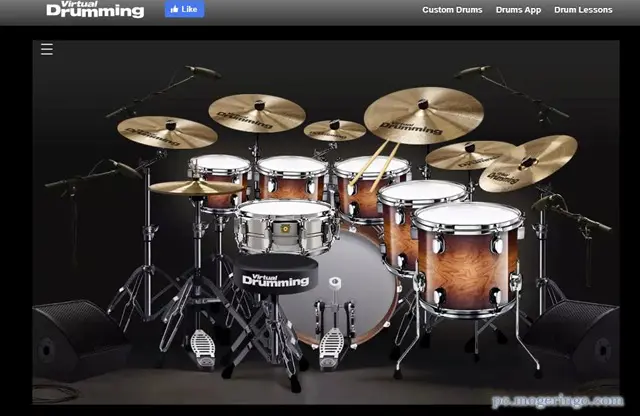Strike the far-right china cymbal
This screenshot has height=416, width=640.
[528, 163]
